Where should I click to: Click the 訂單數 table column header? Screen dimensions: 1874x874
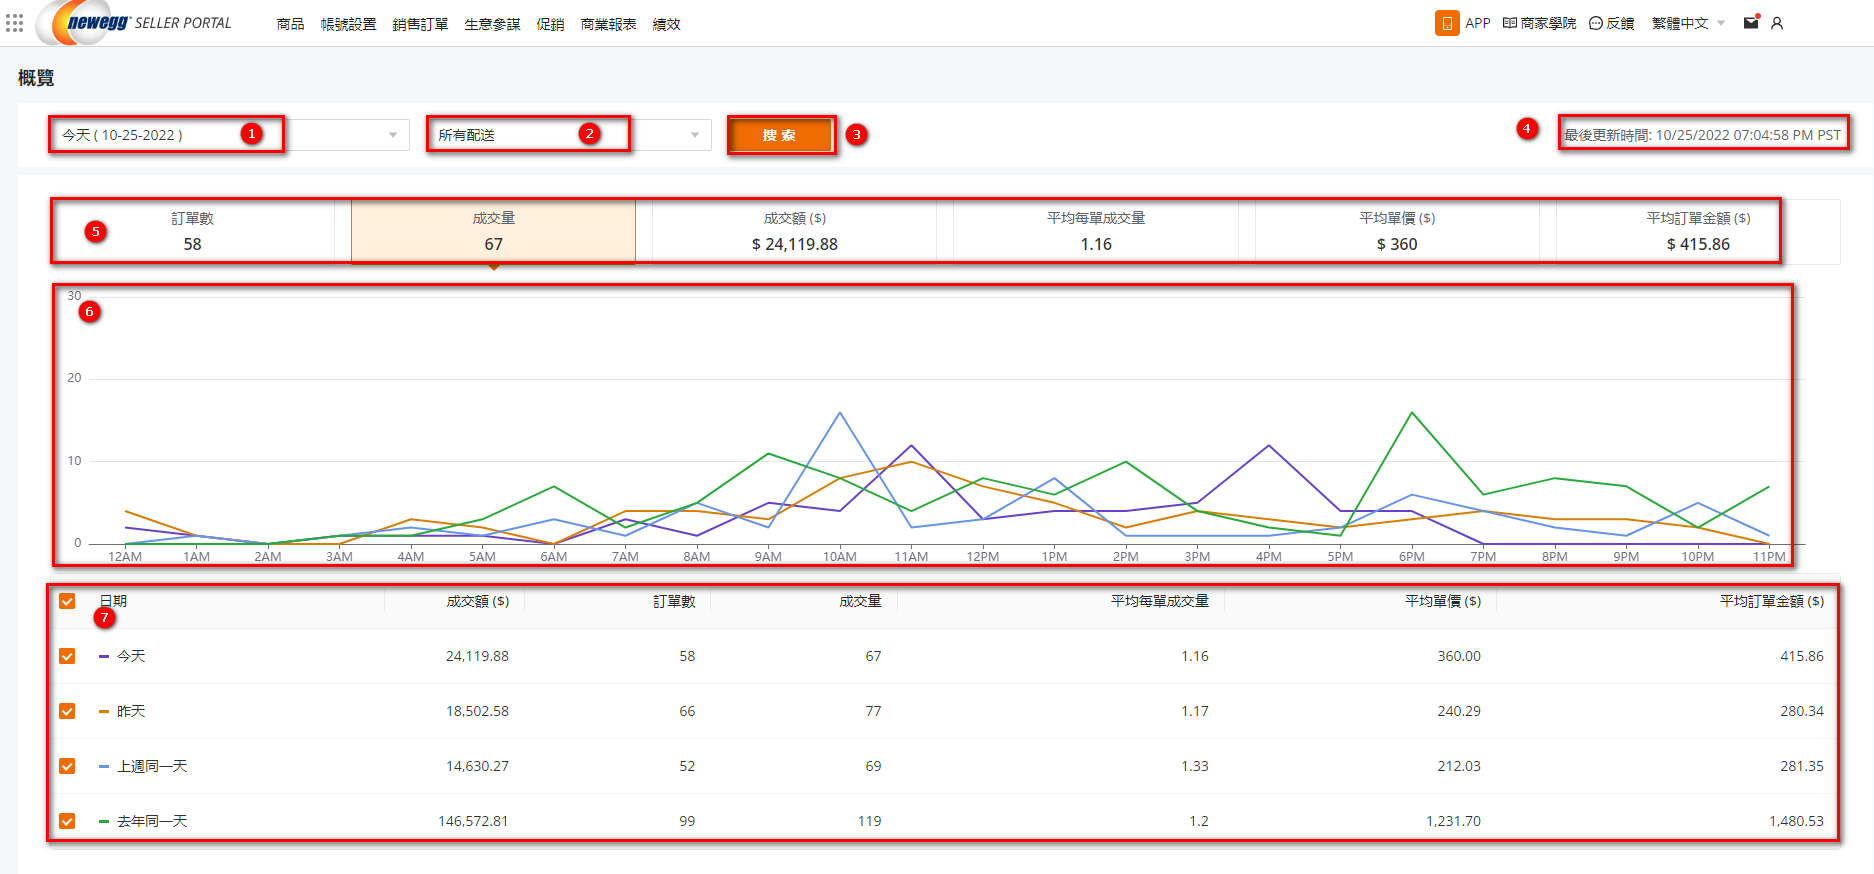click(x=674, y=601)
